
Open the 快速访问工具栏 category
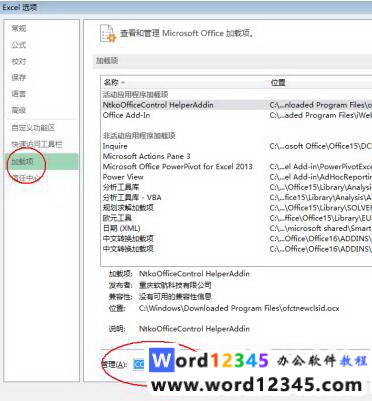point(37,144)
